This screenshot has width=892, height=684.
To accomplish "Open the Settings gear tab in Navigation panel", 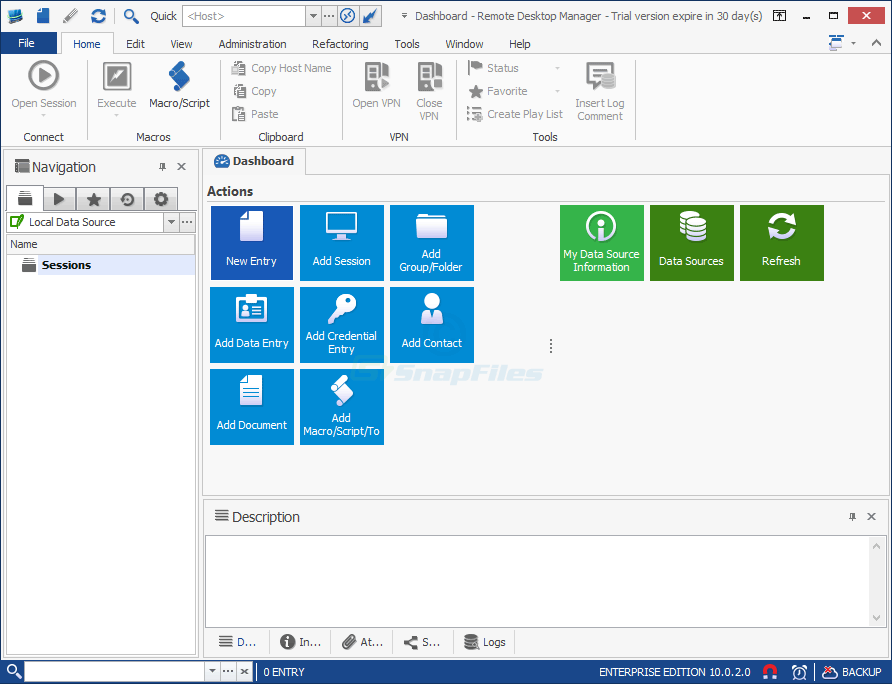I will 160,198.
